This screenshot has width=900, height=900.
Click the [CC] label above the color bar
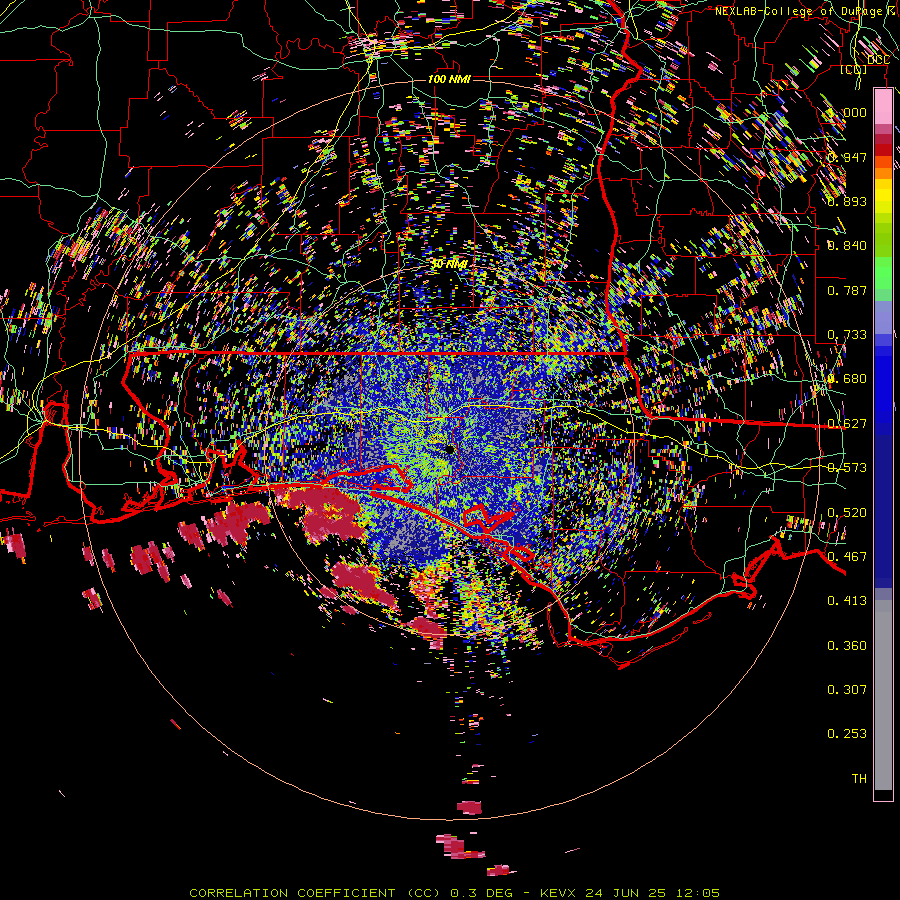tap(854, 69)
